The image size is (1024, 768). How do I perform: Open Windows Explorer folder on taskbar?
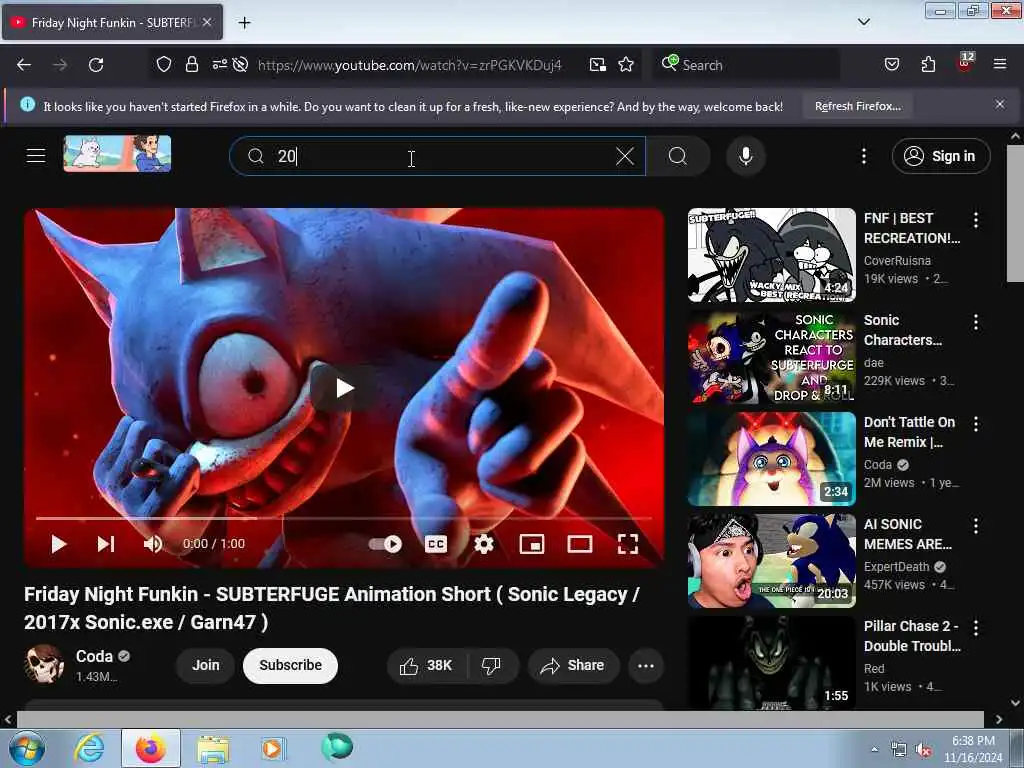click(213, 749)
